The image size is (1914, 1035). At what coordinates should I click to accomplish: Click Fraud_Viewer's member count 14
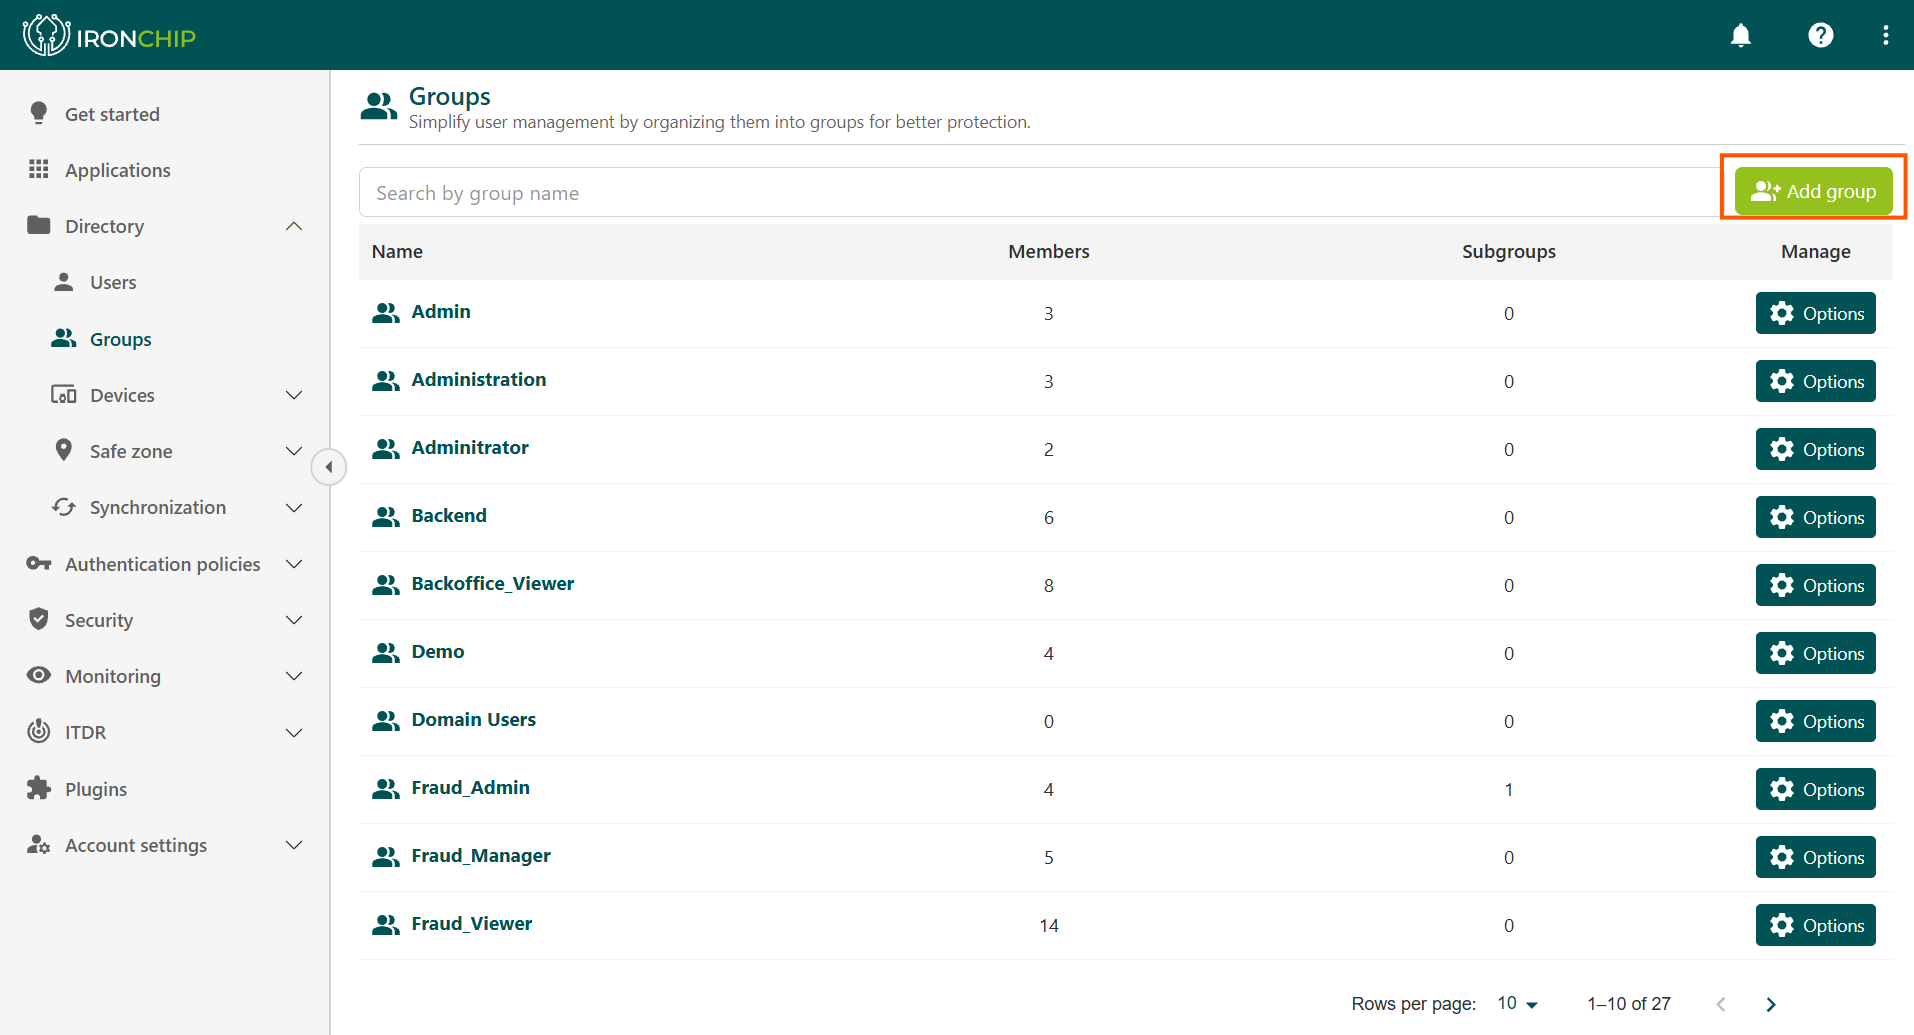tap(1049, 926)
